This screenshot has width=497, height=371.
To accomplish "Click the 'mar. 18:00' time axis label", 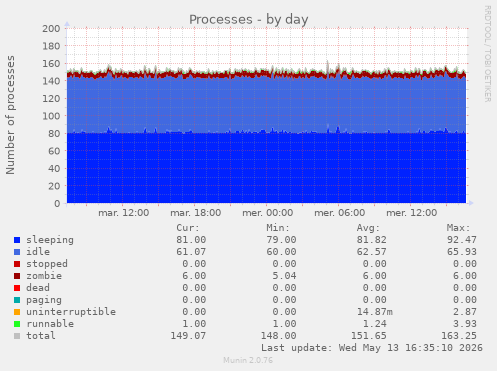I will coord(196,213).
